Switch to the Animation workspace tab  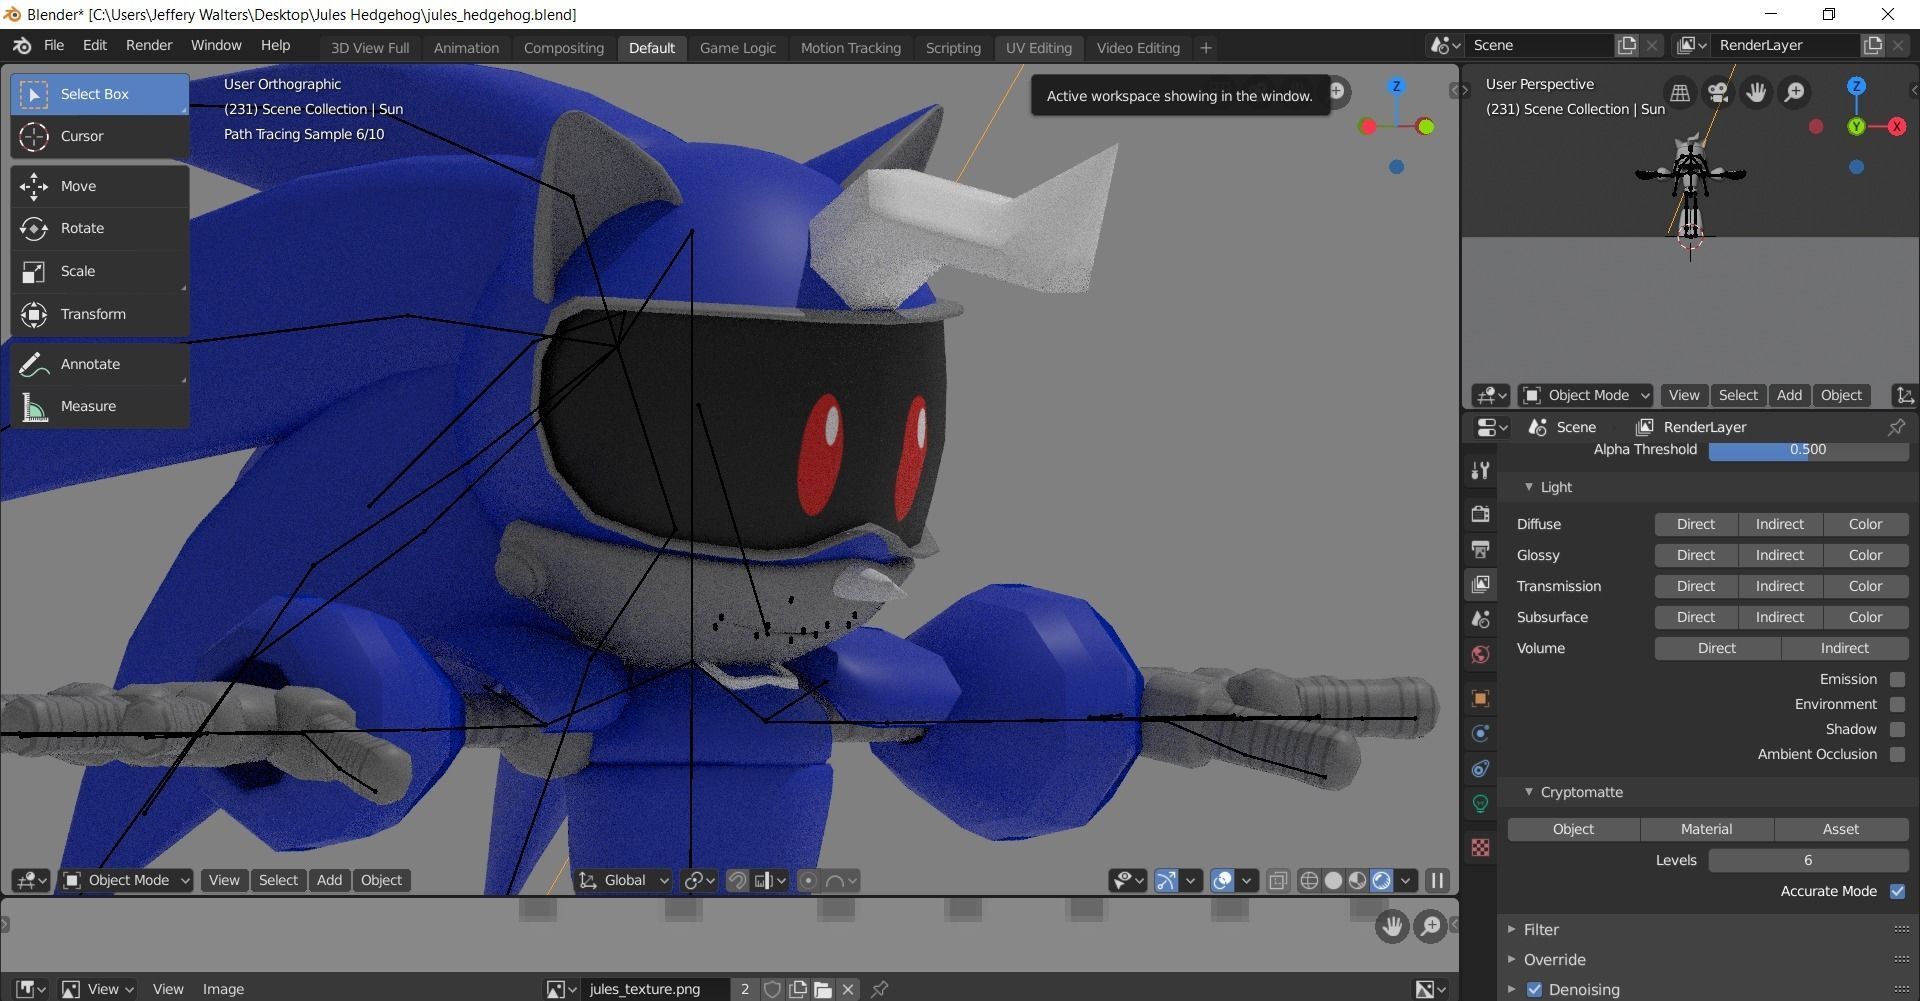[466, 48]
